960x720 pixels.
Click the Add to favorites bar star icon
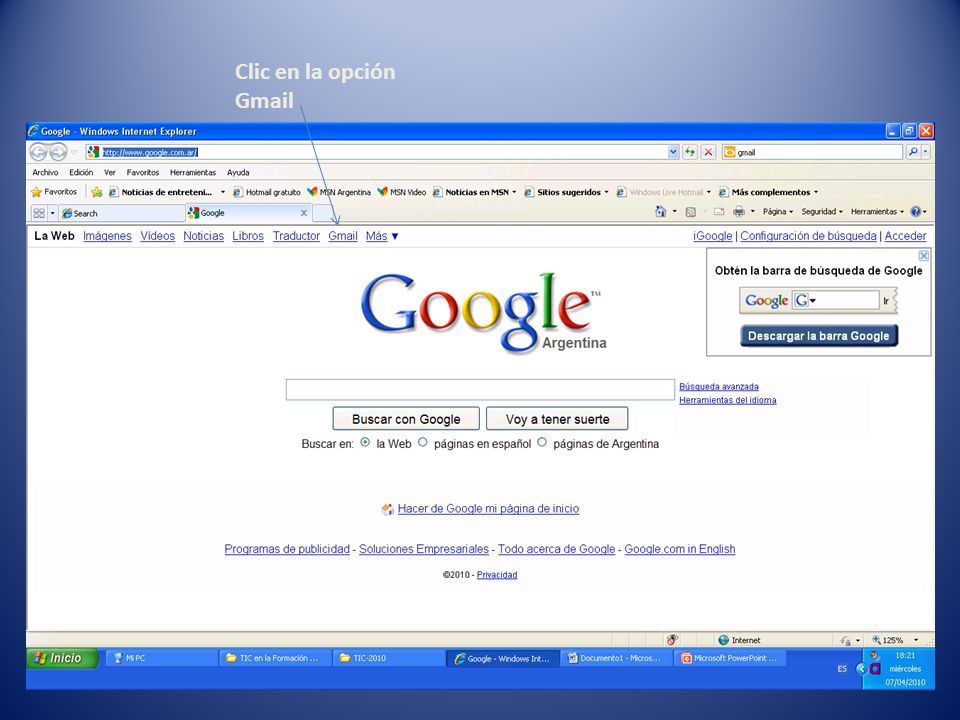tap(97, 192)
